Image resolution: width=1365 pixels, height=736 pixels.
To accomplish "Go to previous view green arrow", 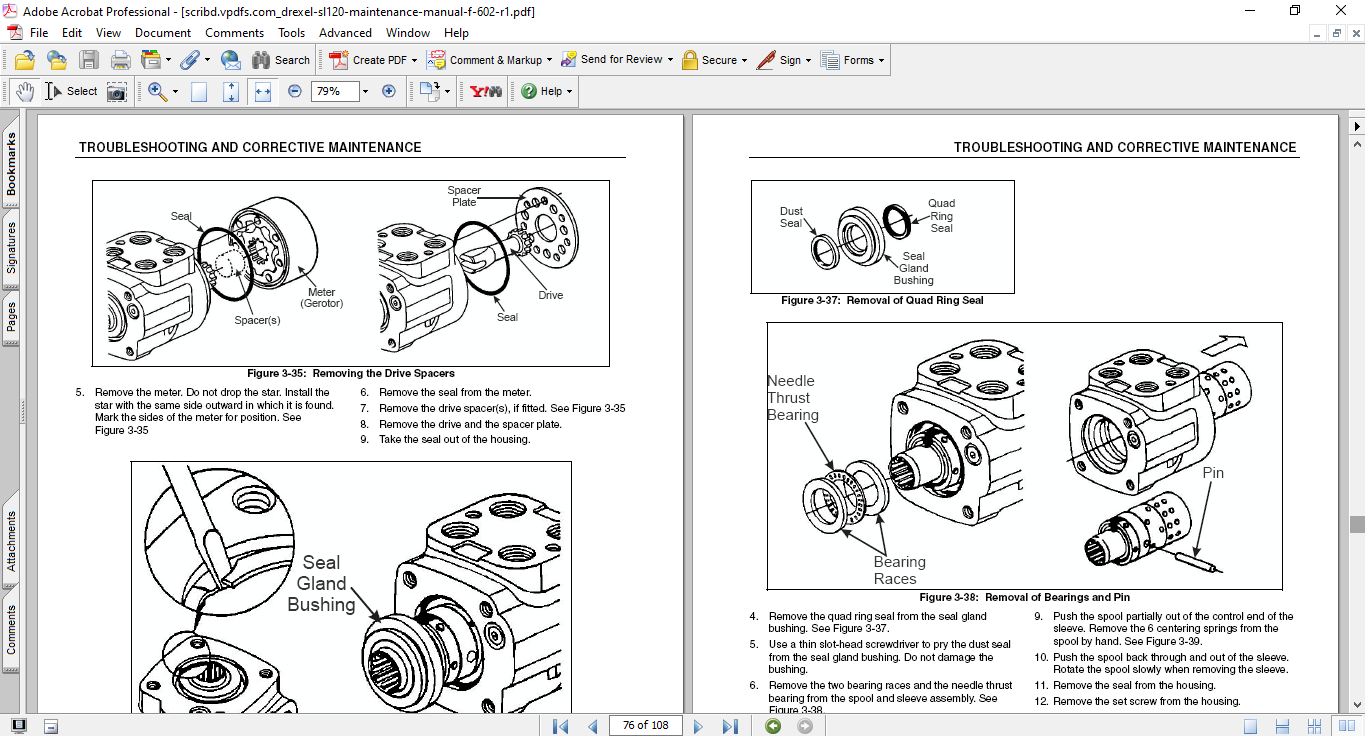I will pyautogui.click(x=773, y=725).
